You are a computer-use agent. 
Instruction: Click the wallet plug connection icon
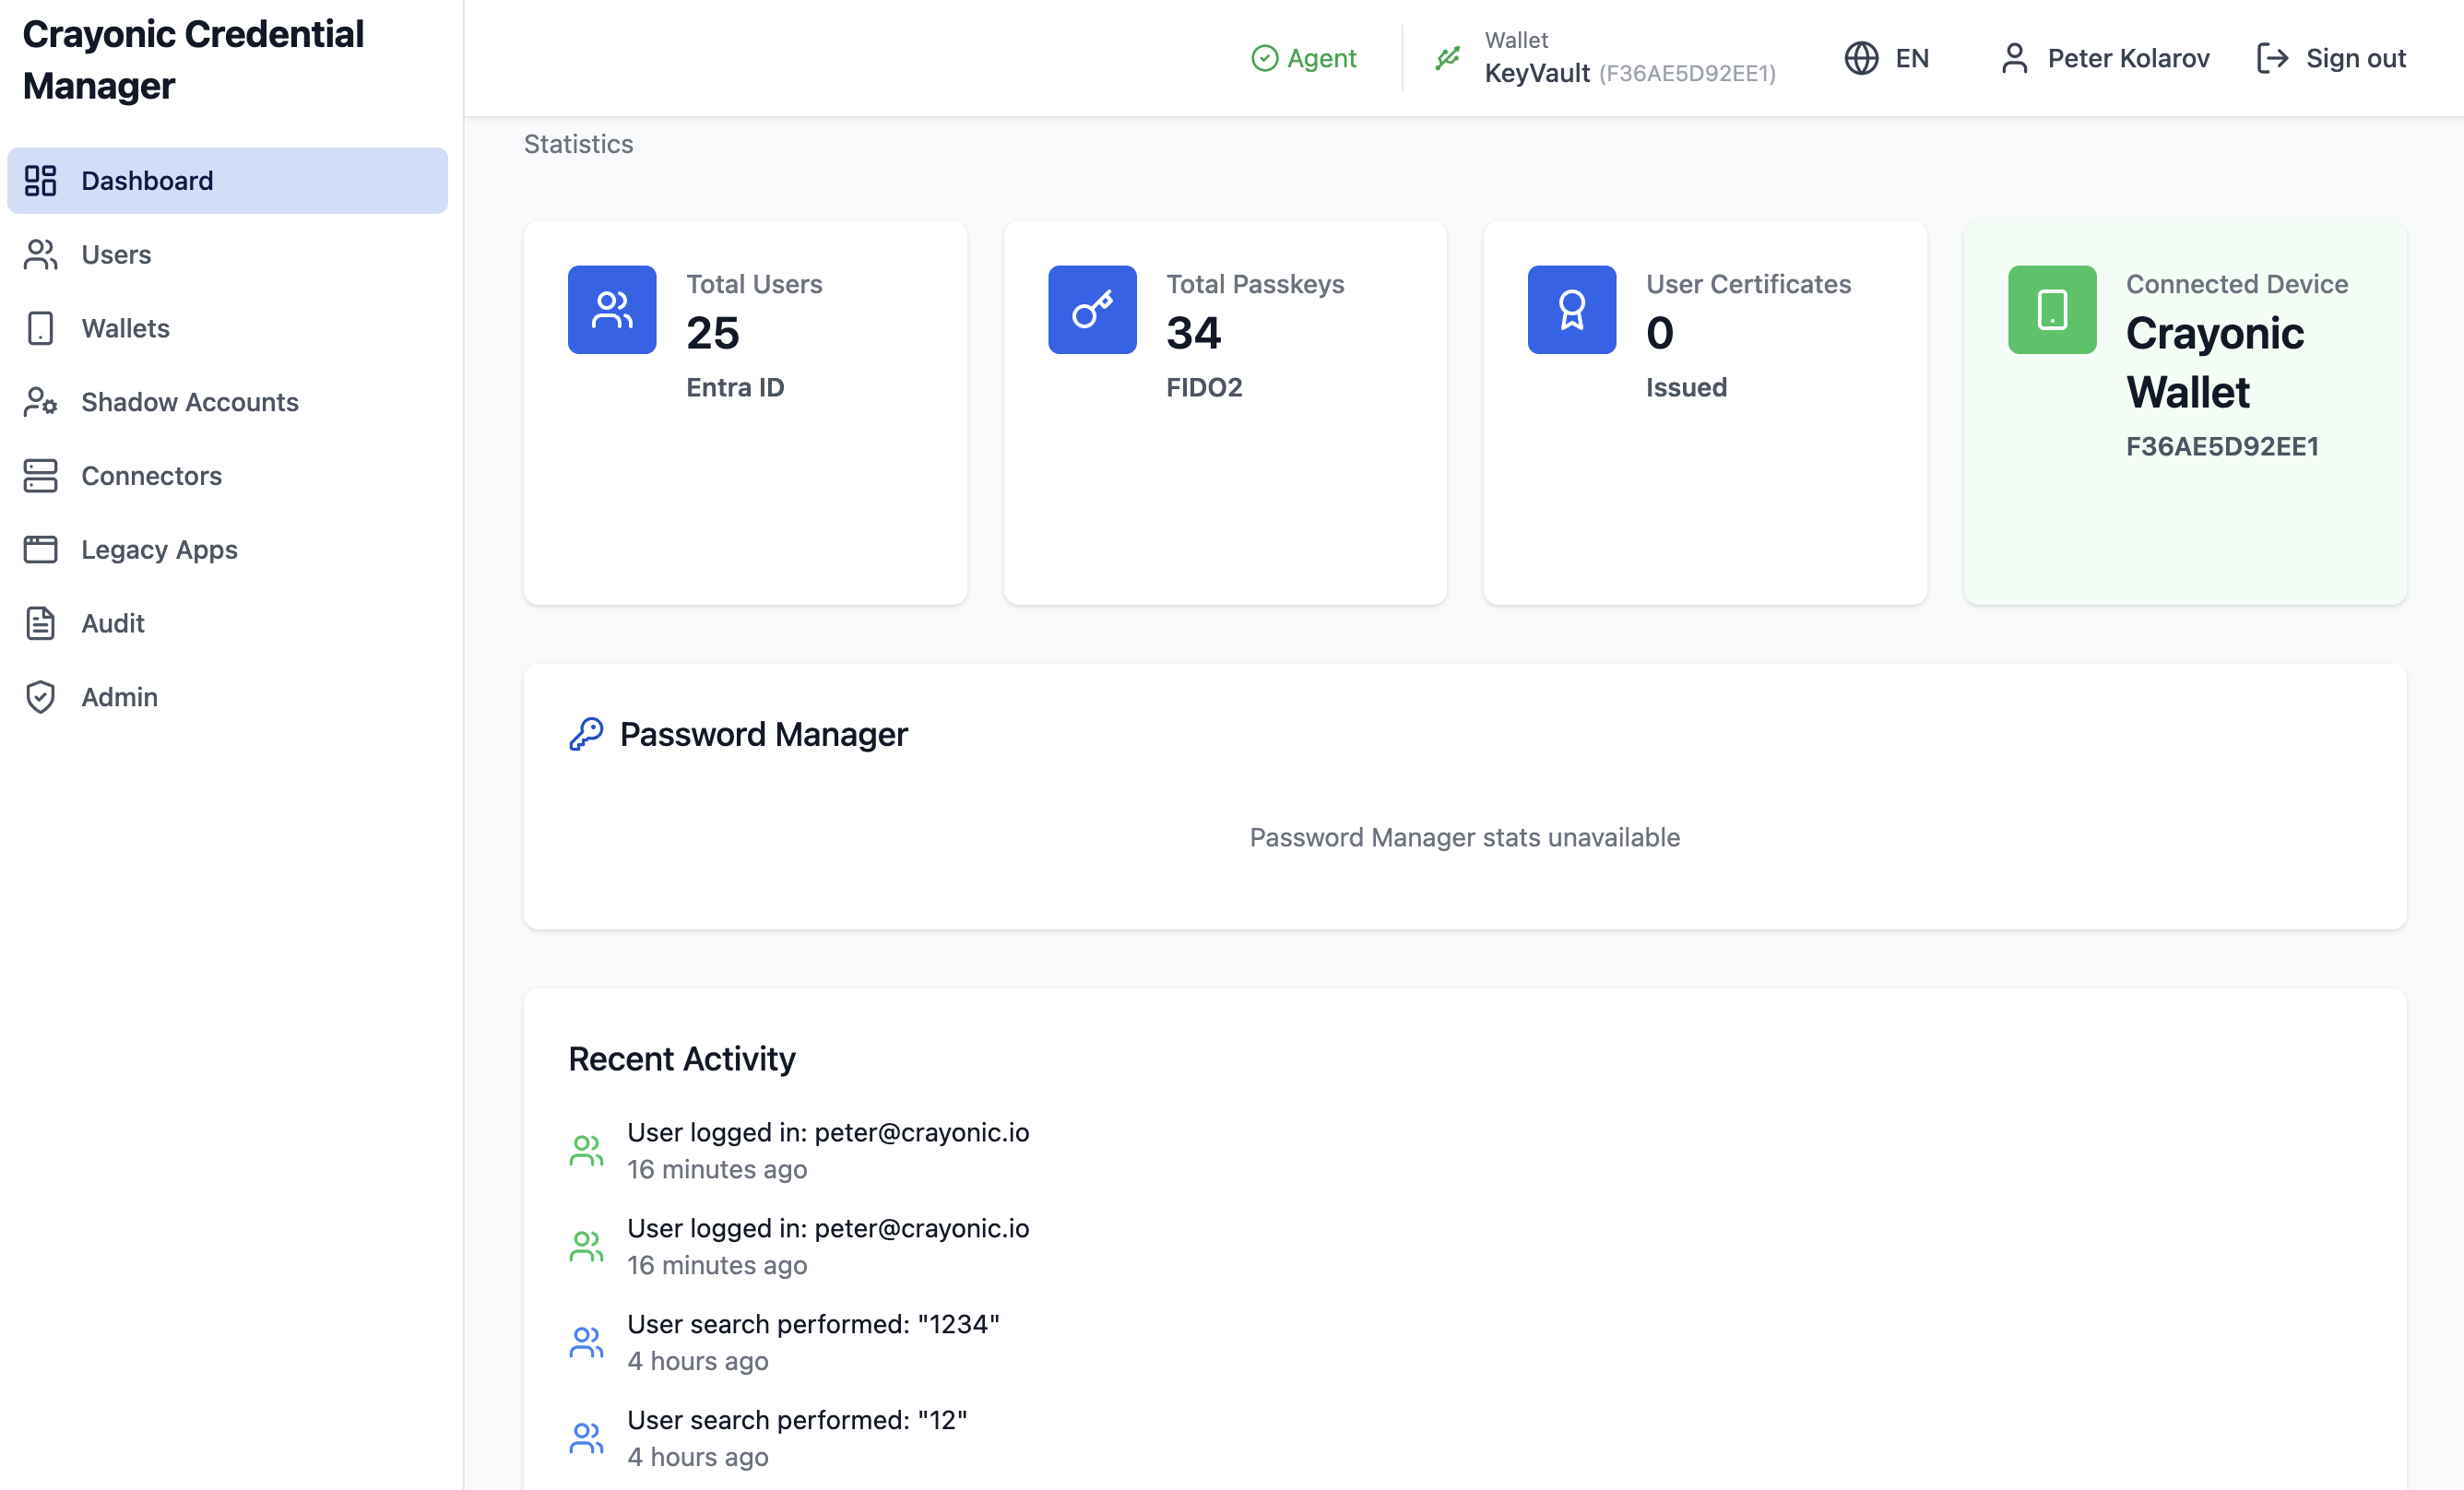pos(1447,58)
